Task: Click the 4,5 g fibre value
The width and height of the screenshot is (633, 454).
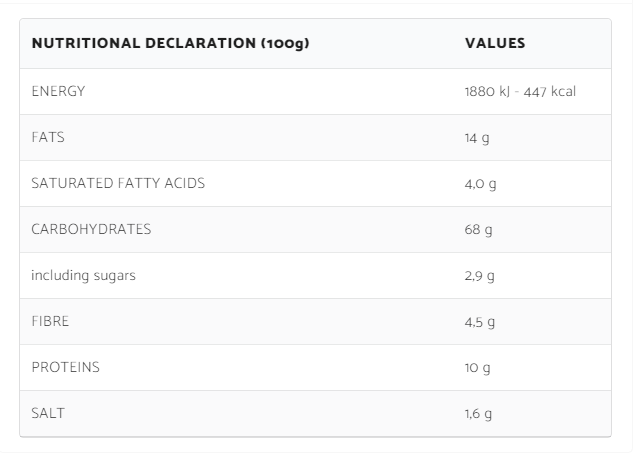Action: [480, 322]
